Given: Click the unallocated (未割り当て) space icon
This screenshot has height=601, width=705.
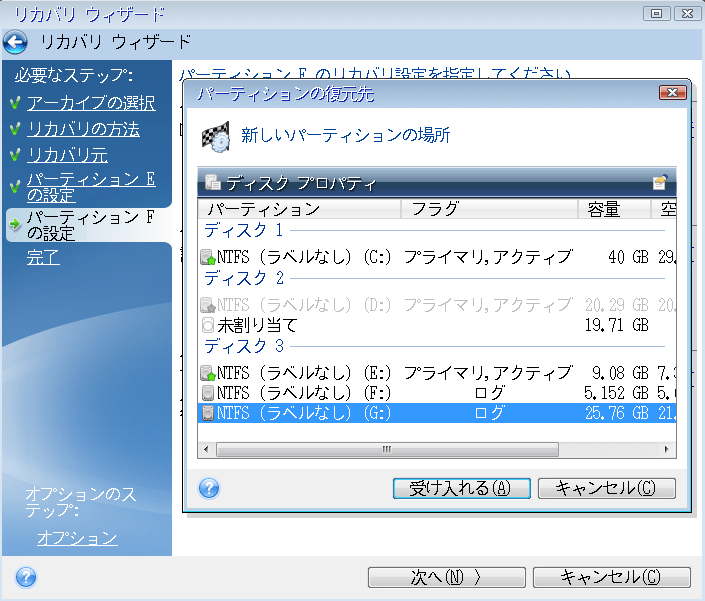Looking at the screenshot, I should [x=207, y=325].
